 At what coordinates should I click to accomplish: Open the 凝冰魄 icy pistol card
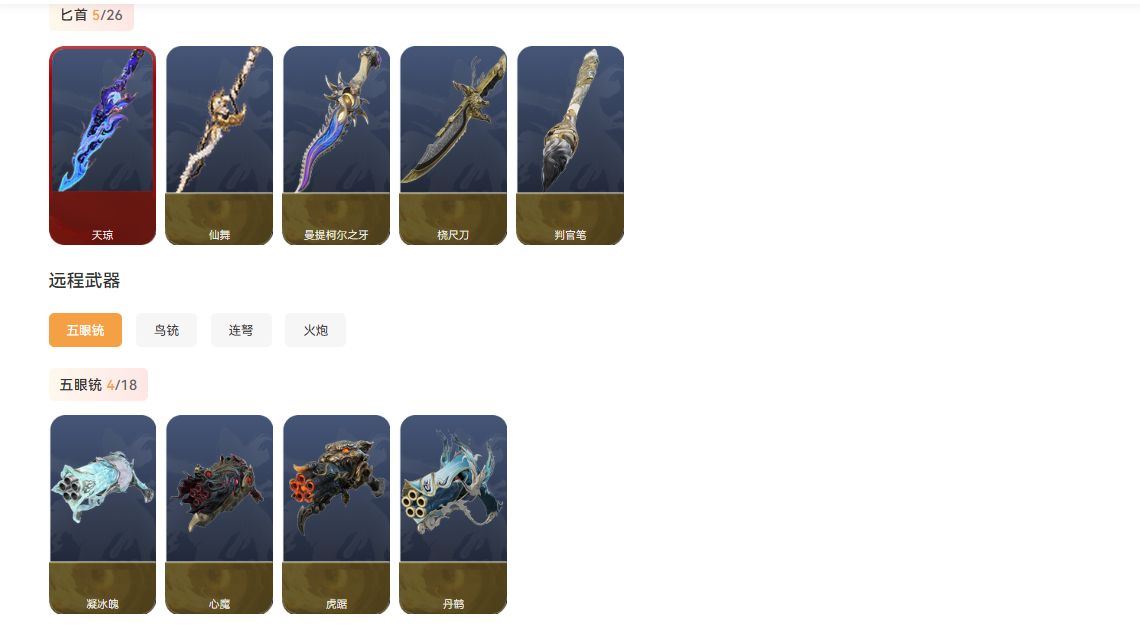(x=103, y=515)
